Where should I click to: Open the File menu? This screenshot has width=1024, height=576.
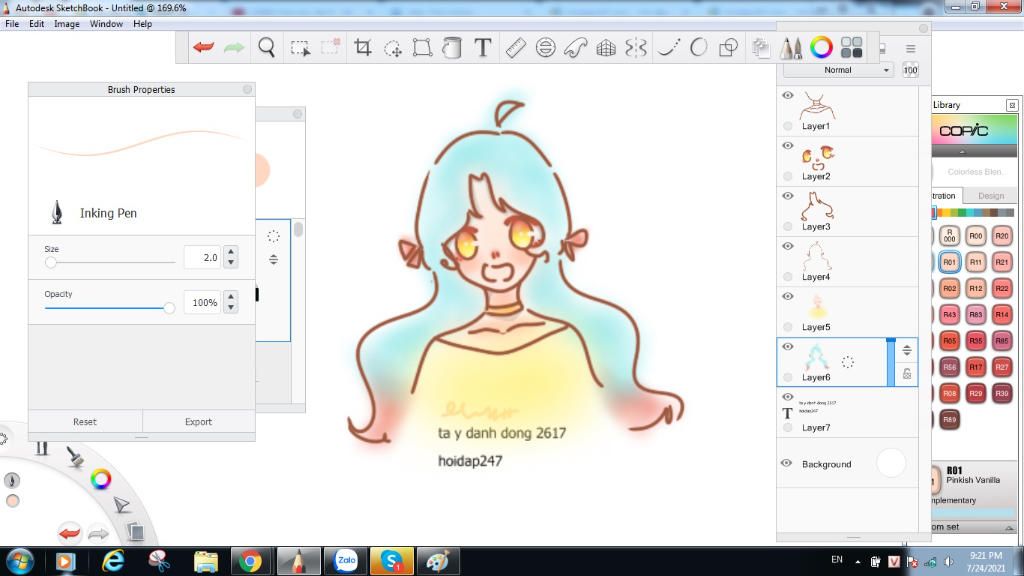pos(12,24)
